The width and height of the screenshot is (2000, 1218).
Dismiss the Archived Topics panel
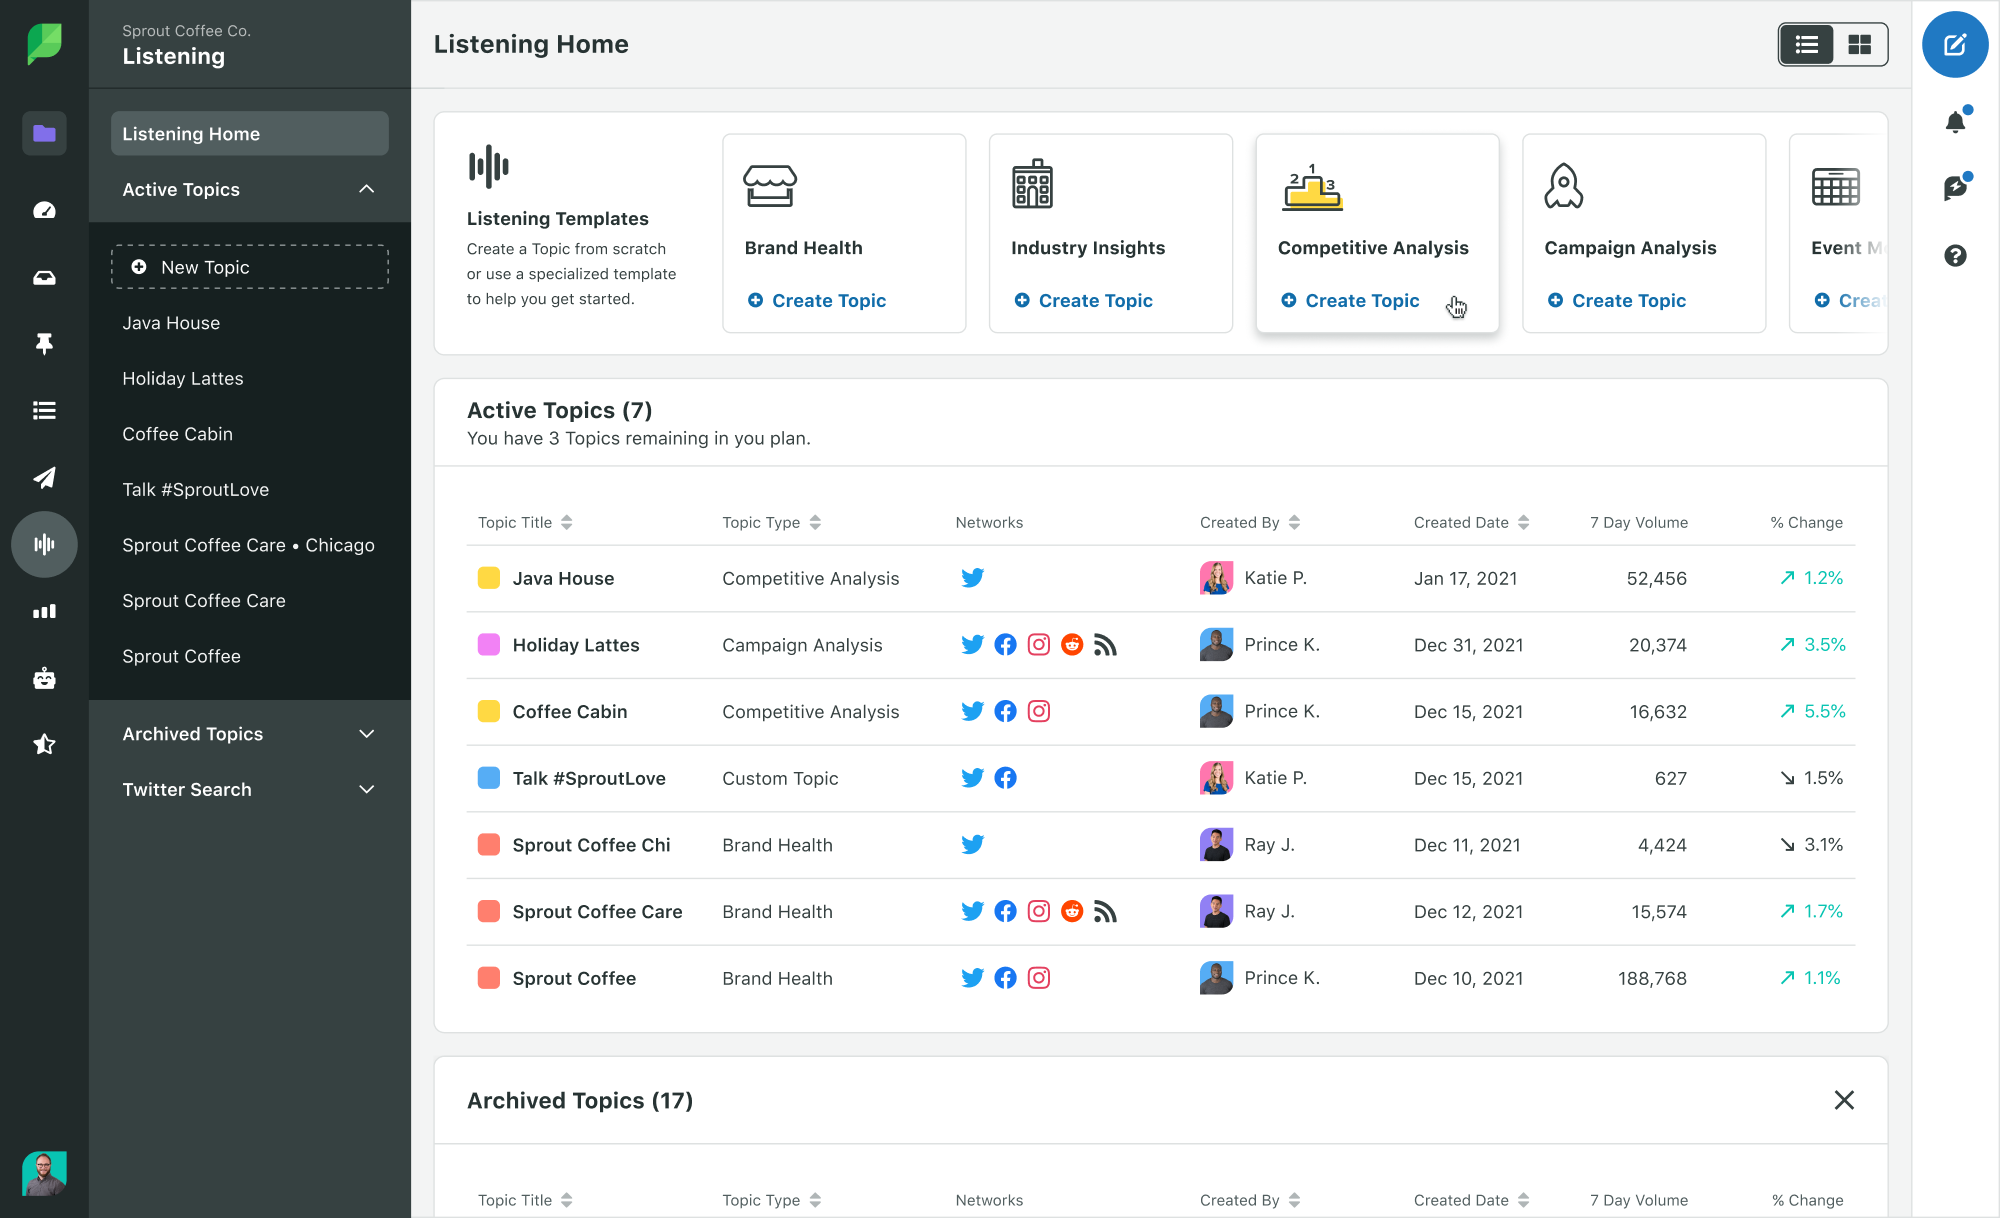(x=1844, y=1099)
